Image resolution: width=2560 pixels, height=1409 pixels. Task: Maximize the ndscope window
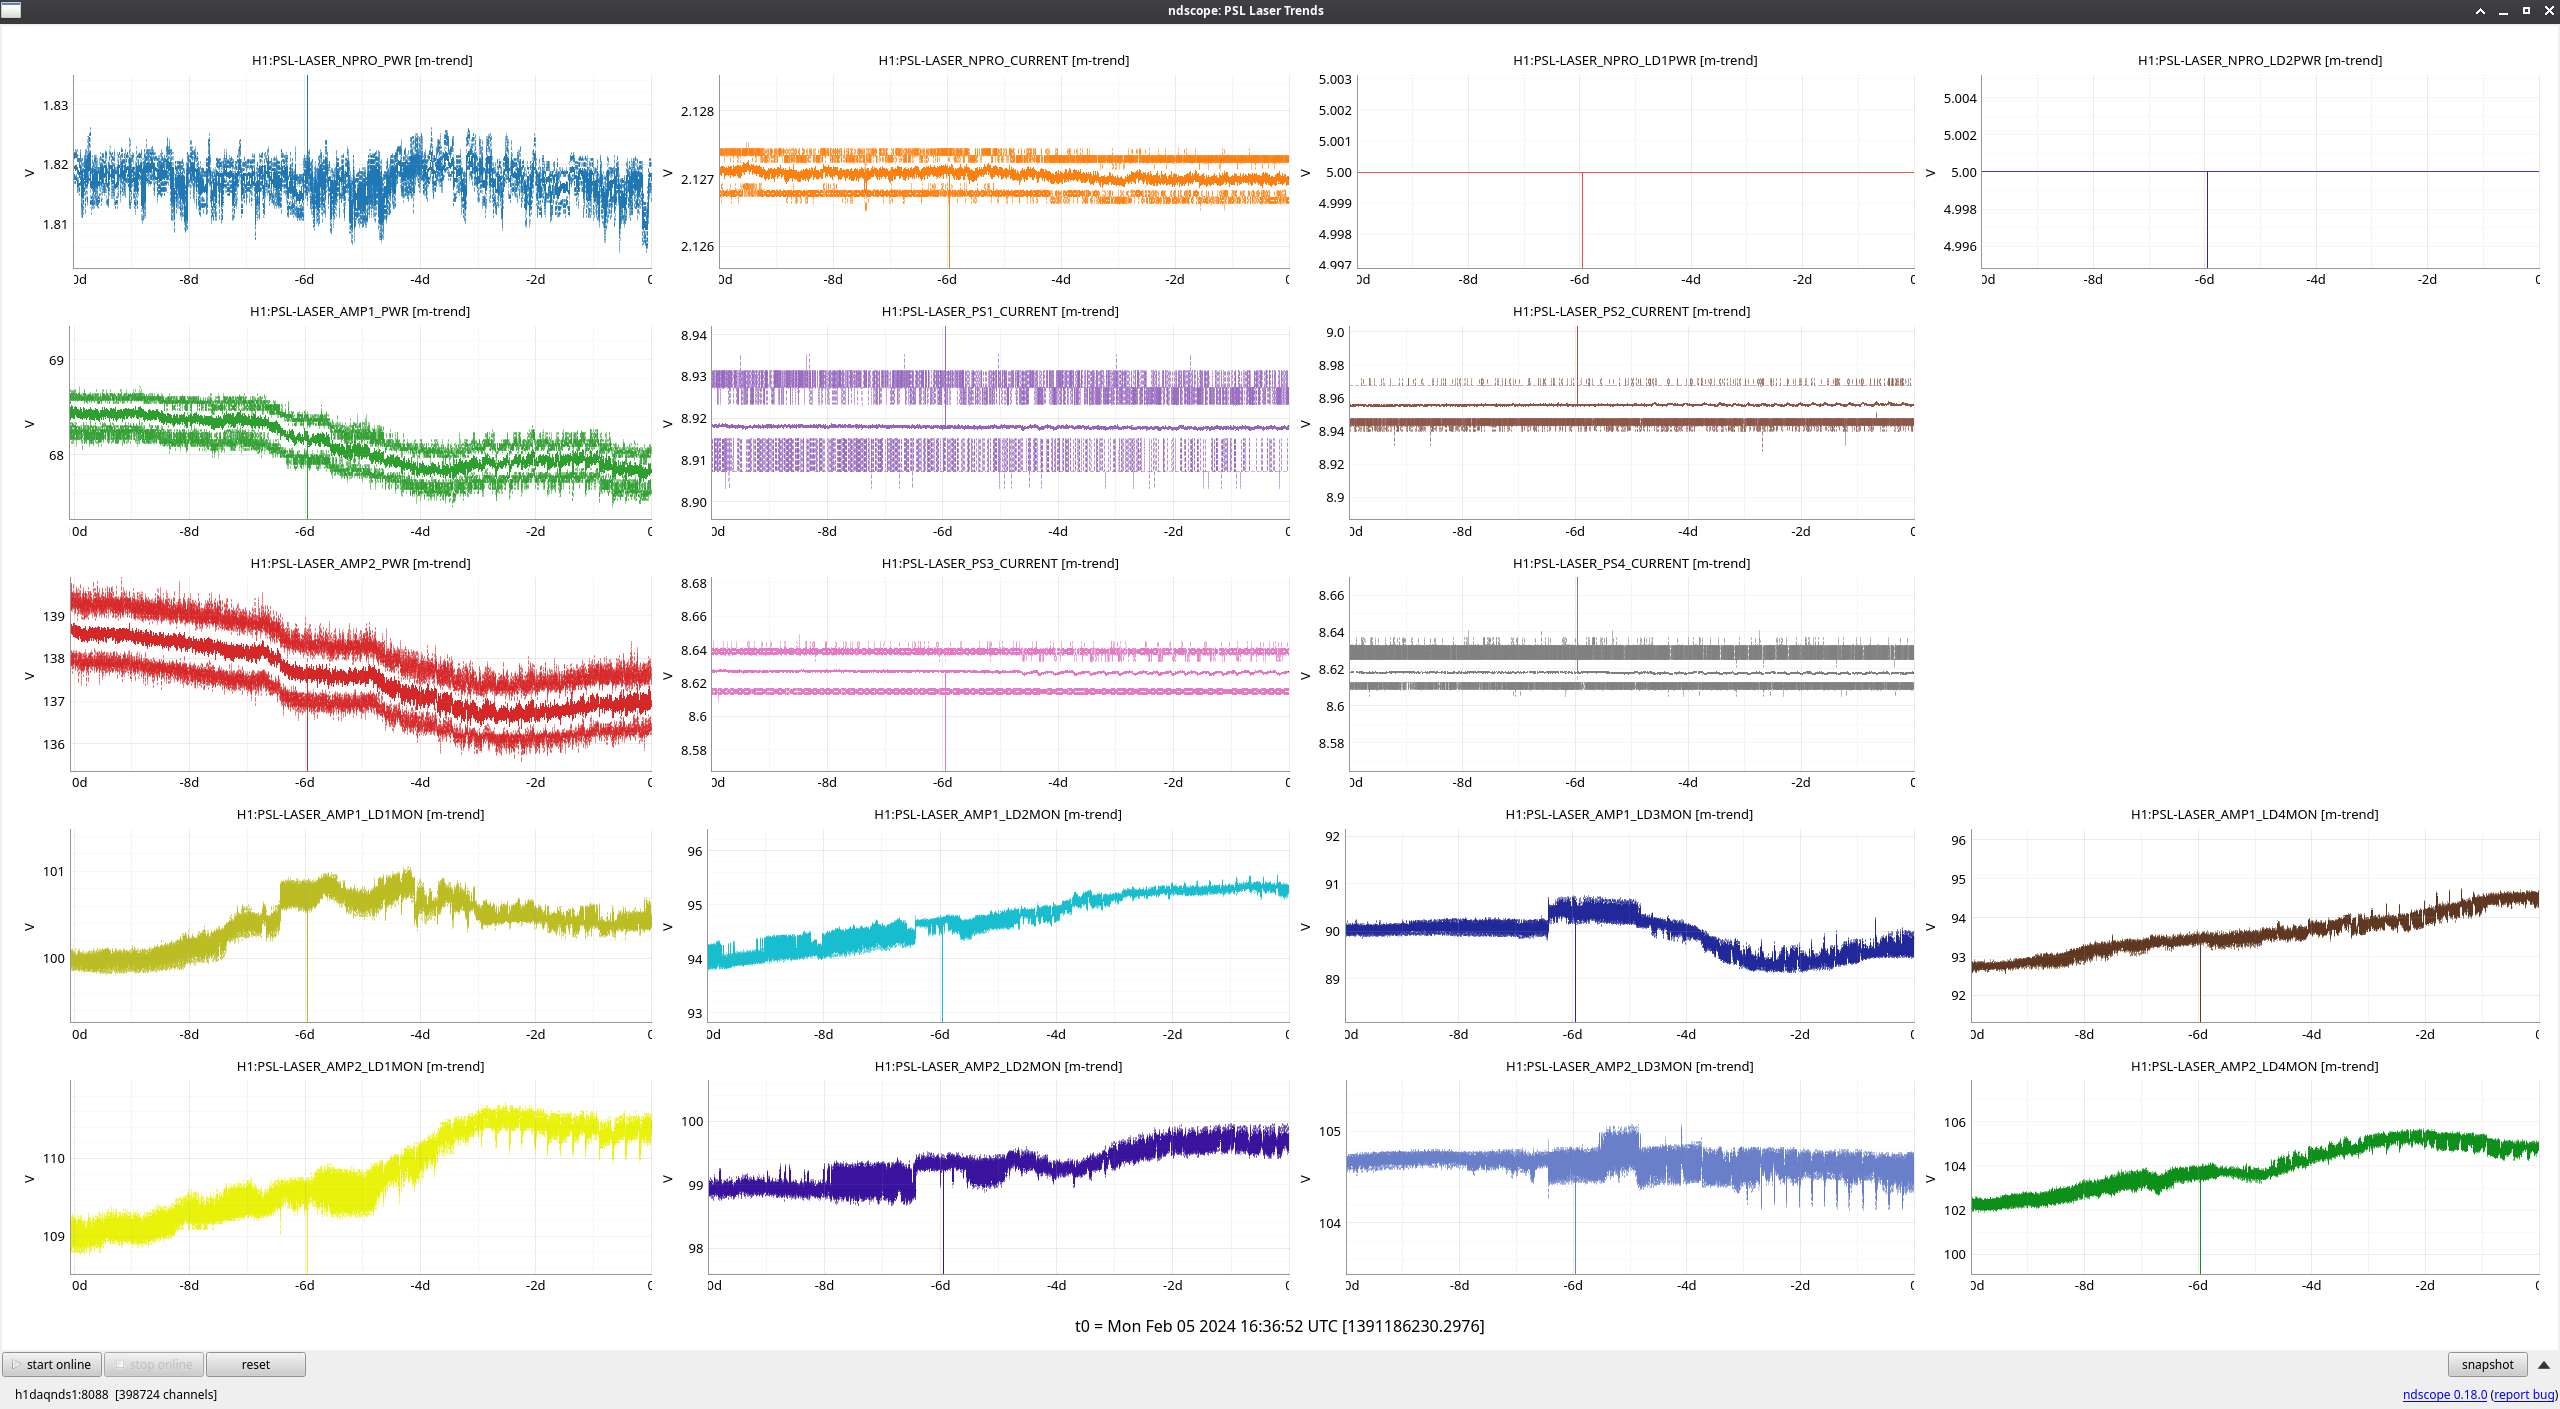(x=2526, y=11)
